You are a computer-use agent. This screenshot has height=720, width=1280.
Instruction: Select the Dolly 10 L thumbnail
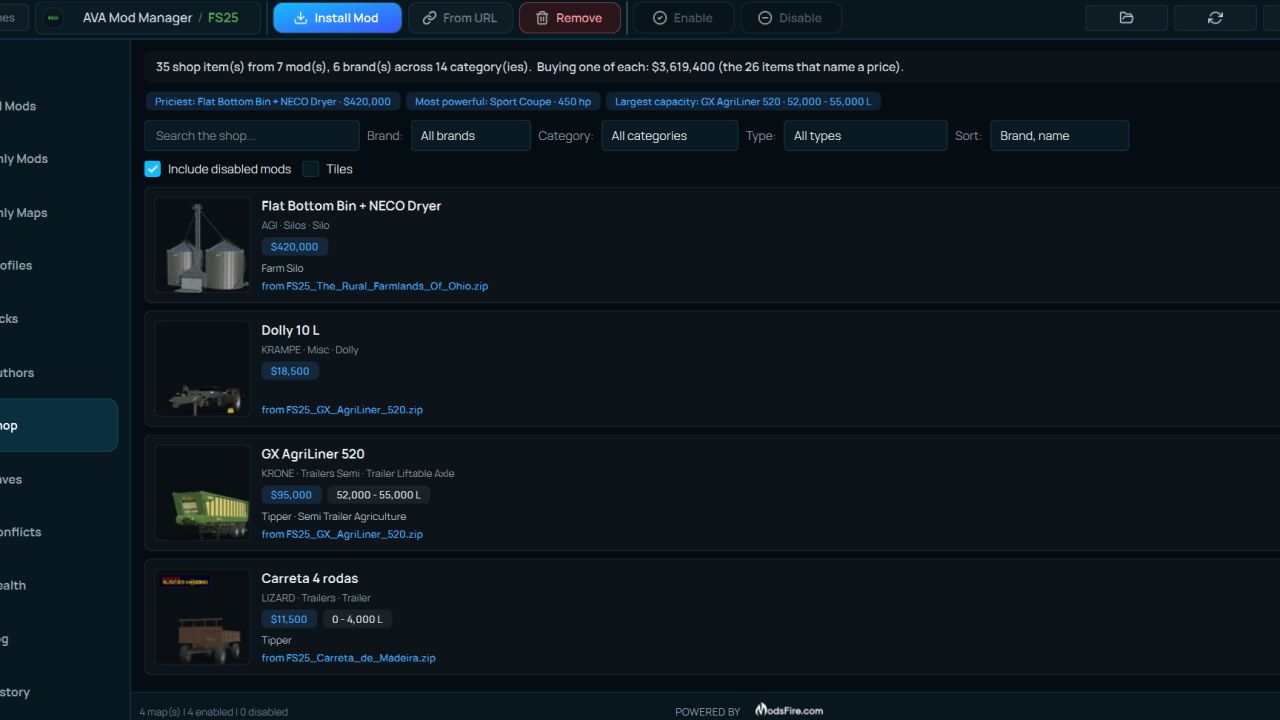coord(202,369)
